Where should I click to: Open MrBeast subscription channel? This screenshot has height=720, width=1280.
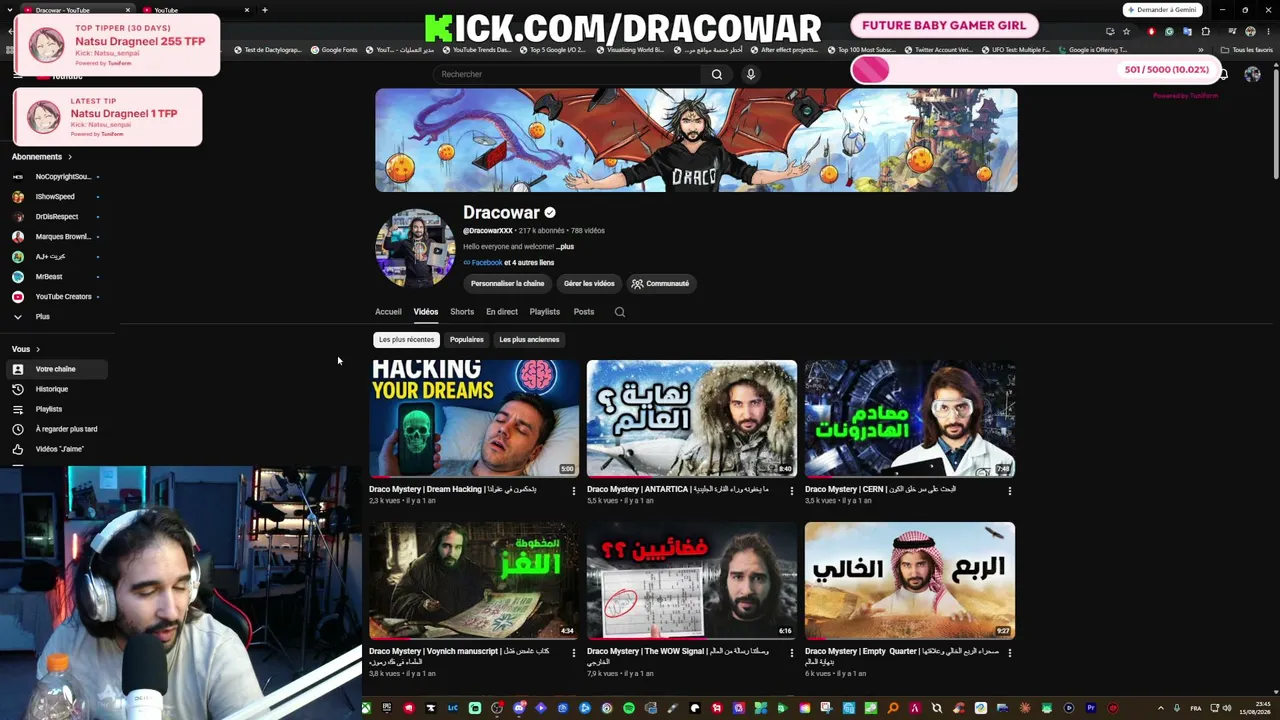[56, 277]
